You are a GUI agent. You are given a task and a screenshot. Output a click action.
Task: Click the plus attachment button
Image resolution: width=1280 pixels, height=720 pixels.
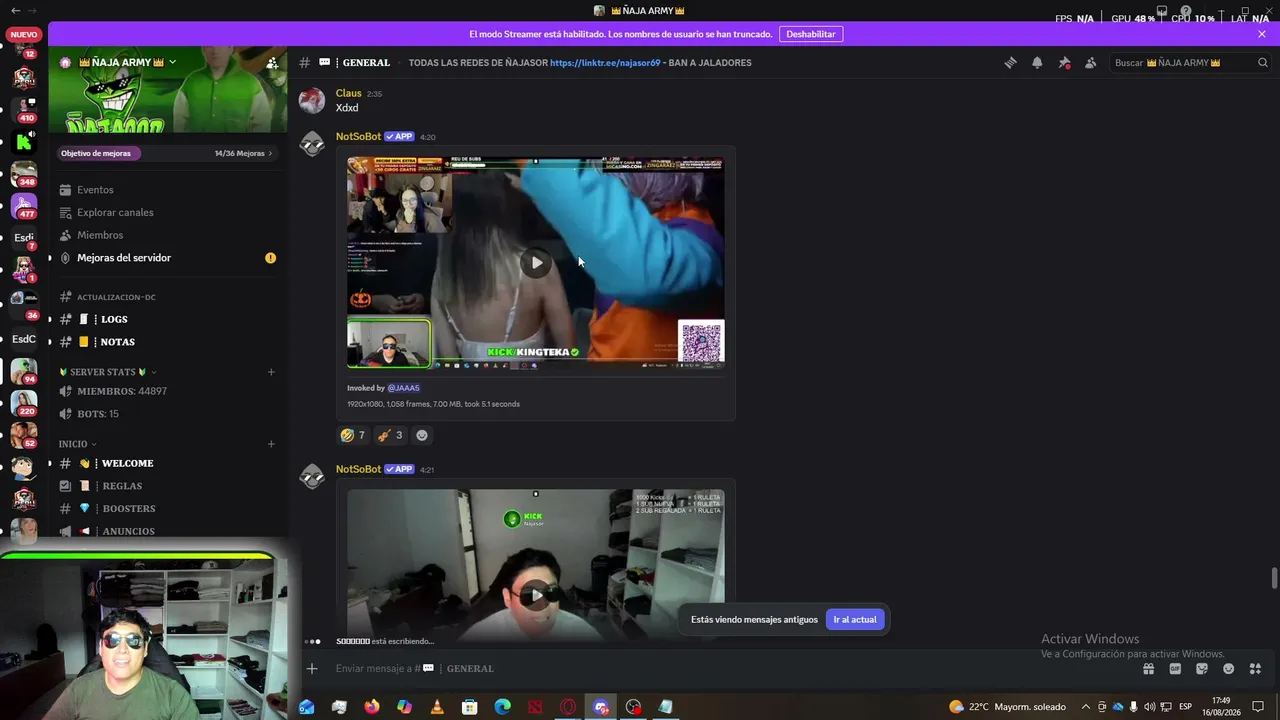(x=312, y=668)
